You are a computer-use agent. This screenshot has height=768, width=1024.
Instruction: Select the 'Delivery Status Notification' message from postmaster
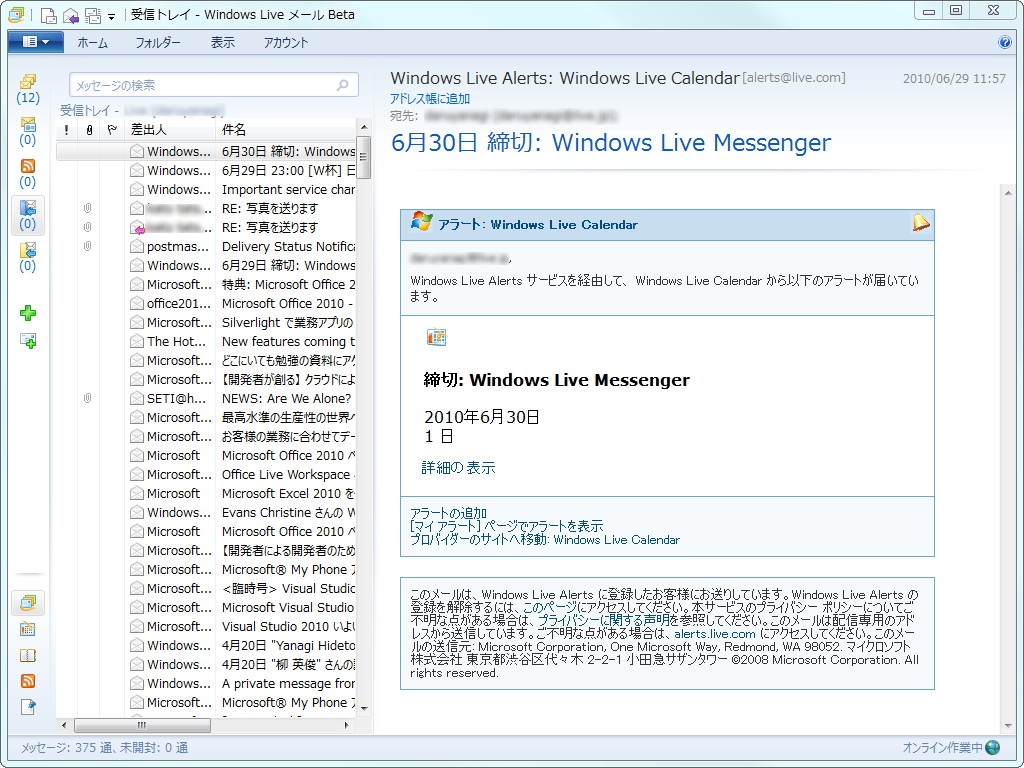pos(206,247)
